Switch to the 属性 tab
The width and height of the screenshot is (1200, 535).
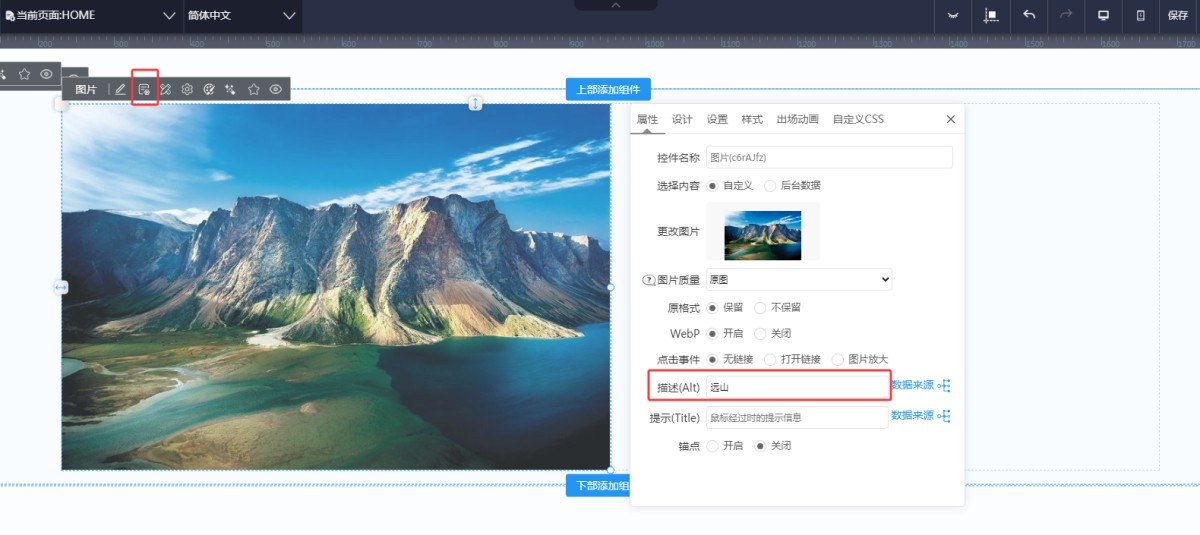pos(648,119)
